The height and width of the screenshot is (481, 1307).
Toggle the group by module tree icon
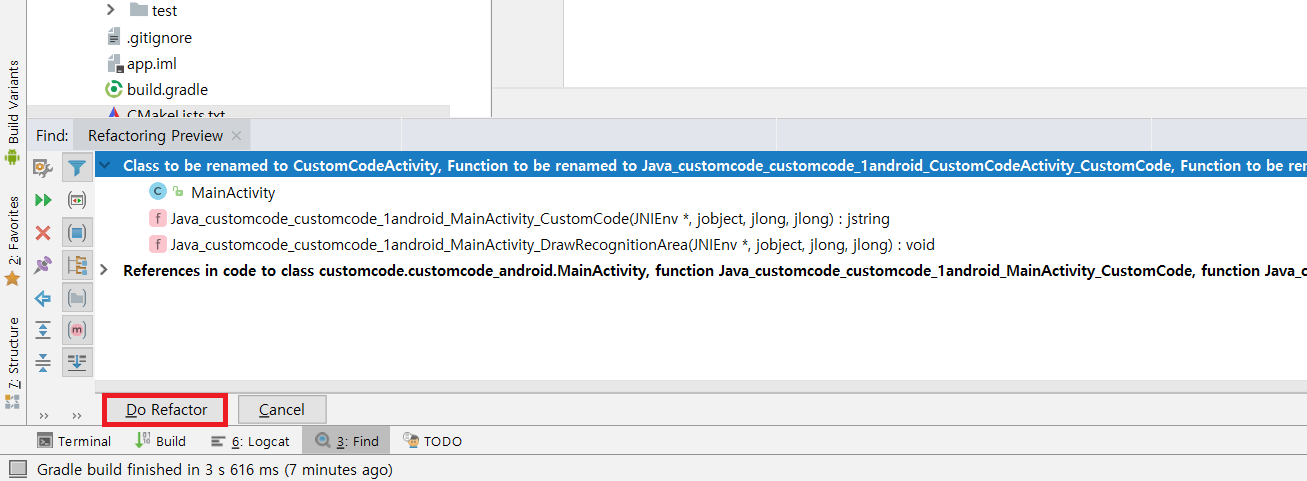(x=77, y=265)
